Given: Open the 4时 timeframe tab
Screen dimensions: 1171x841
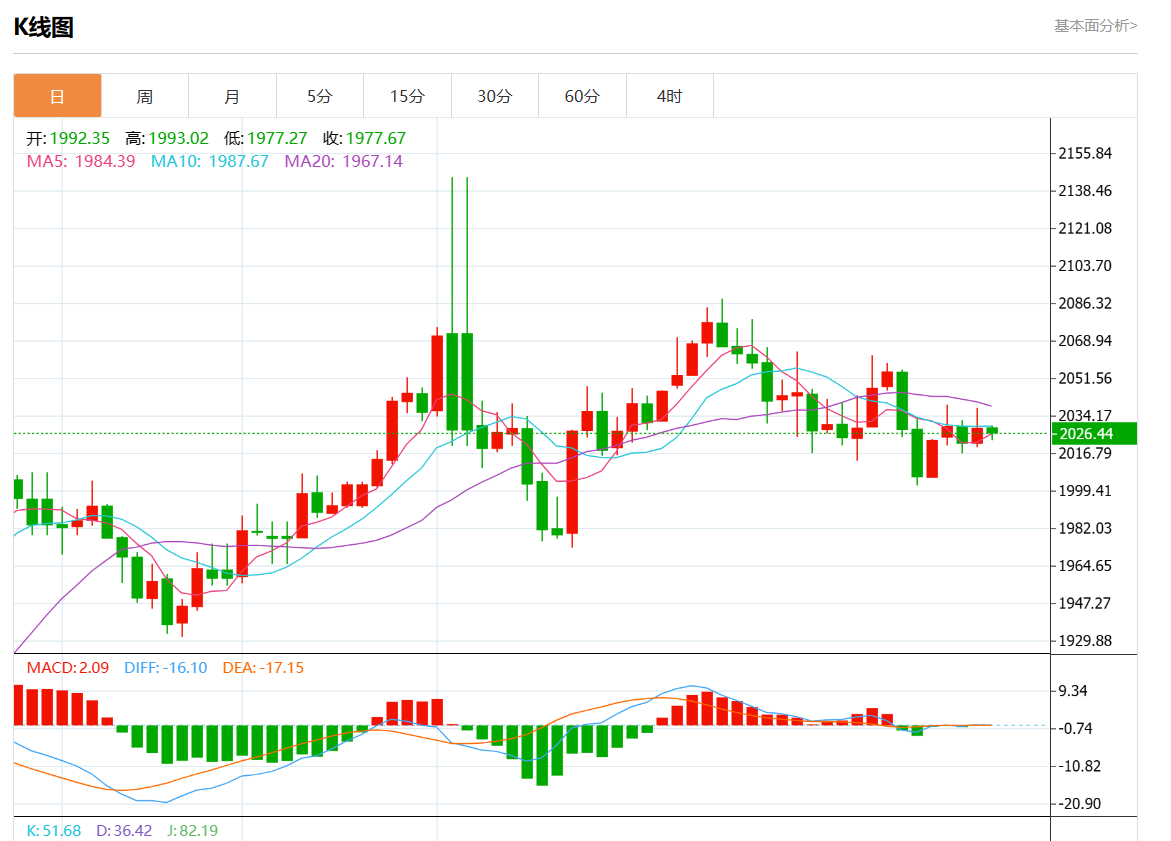Looking at the screenshot, I should 670,96.
